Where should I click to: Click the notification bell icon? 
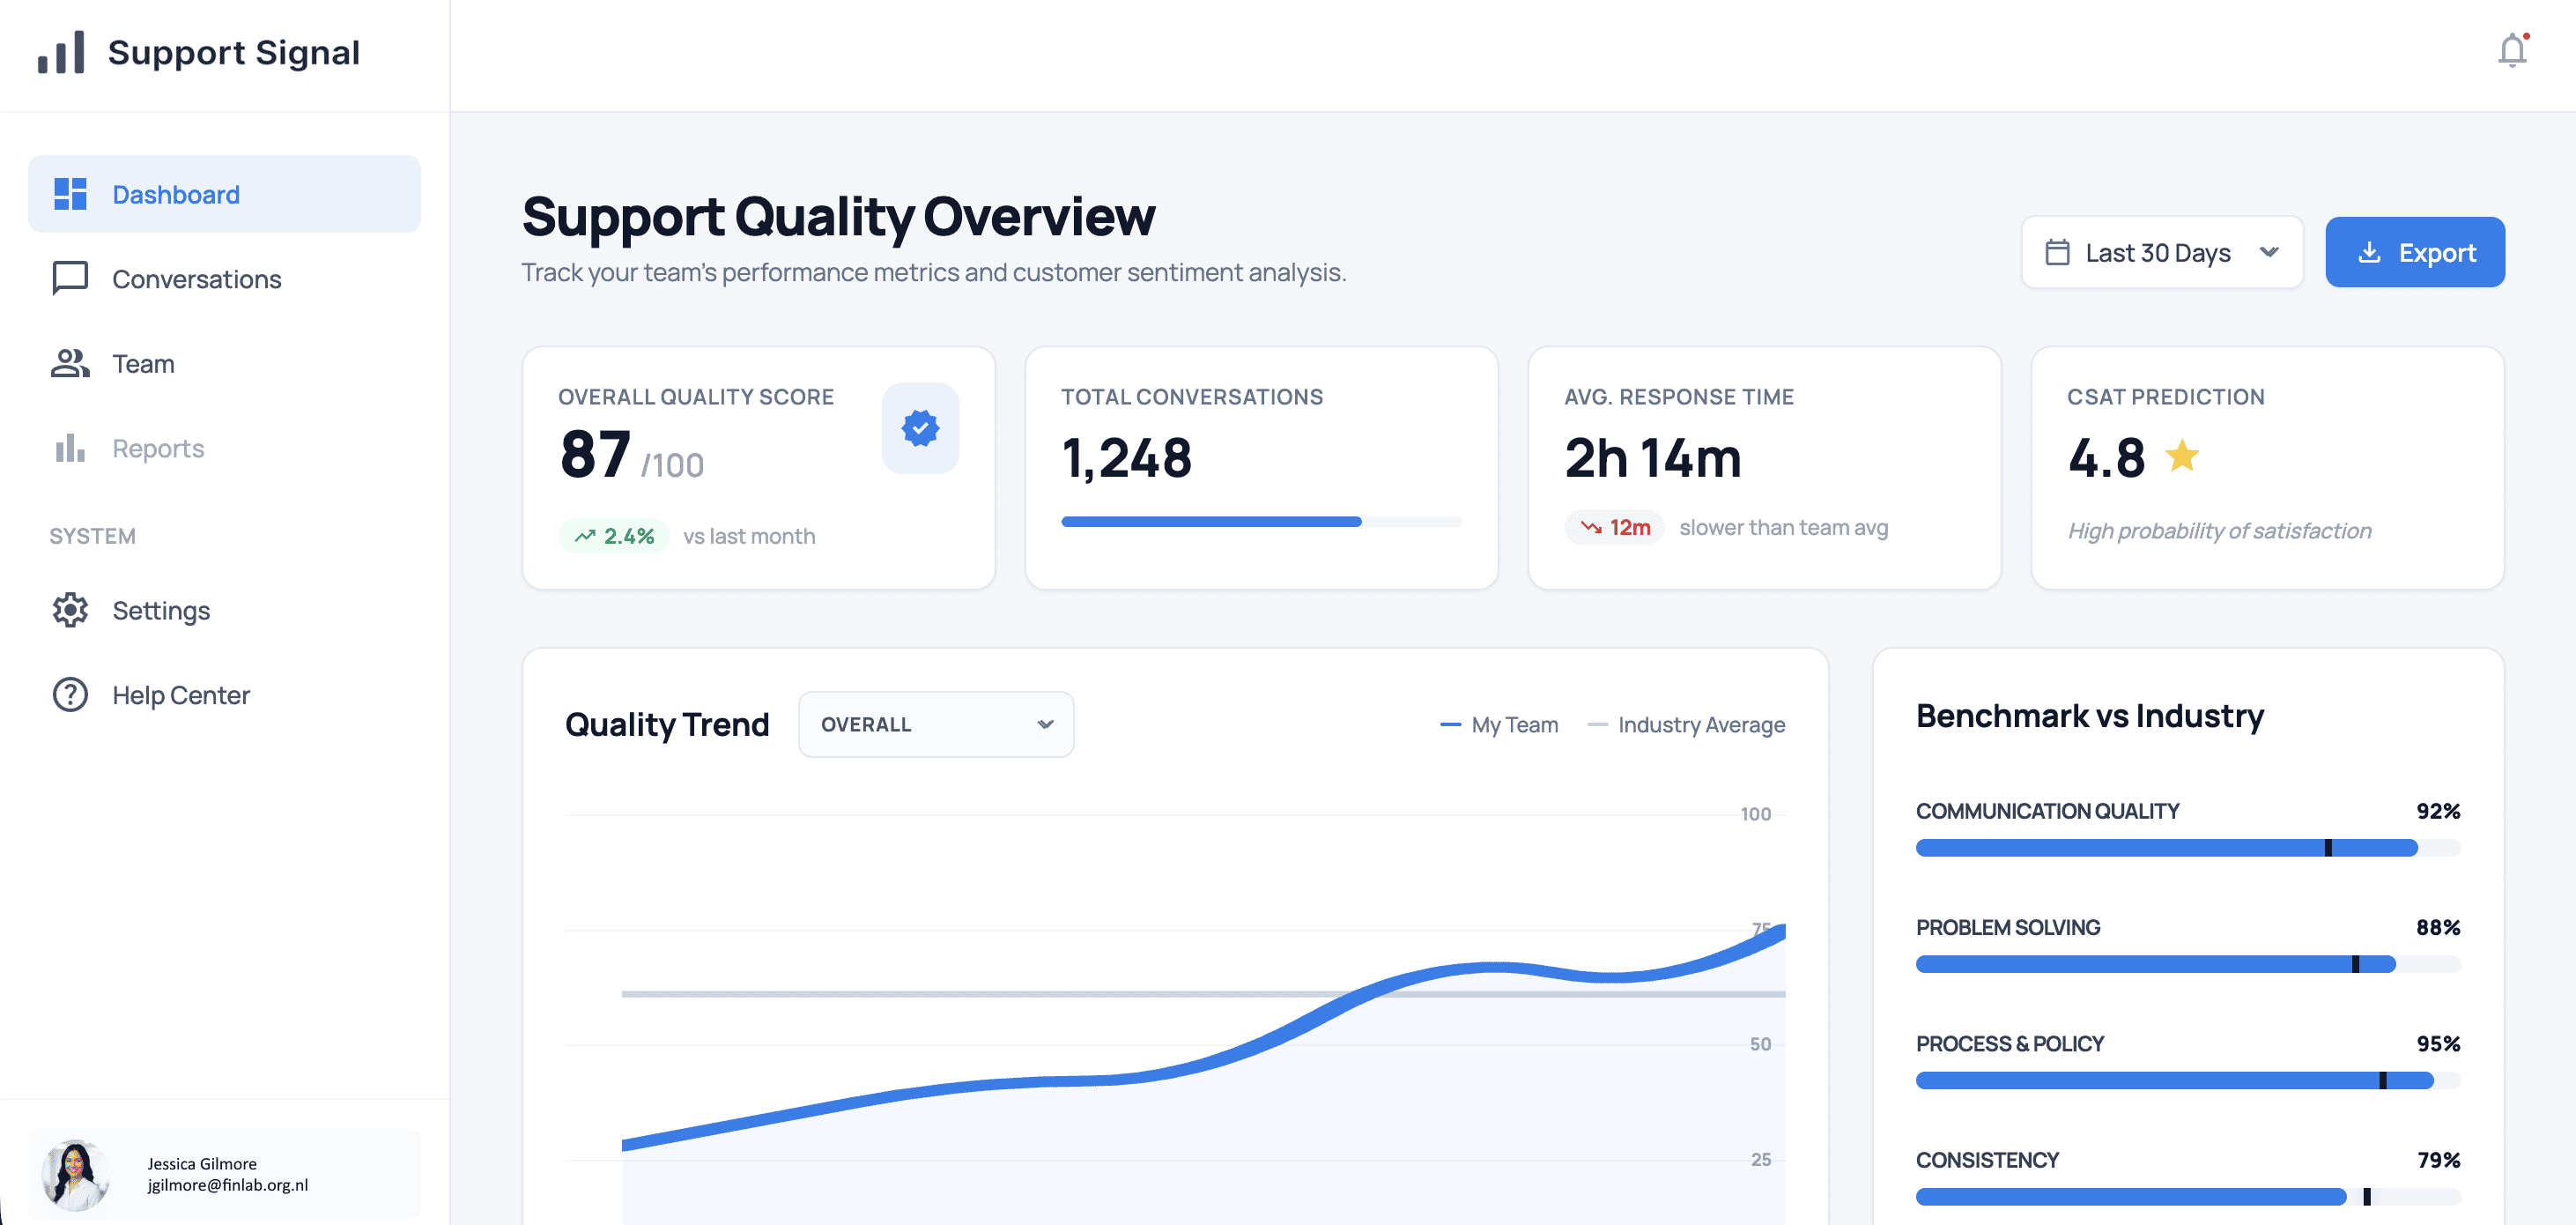2511,51
